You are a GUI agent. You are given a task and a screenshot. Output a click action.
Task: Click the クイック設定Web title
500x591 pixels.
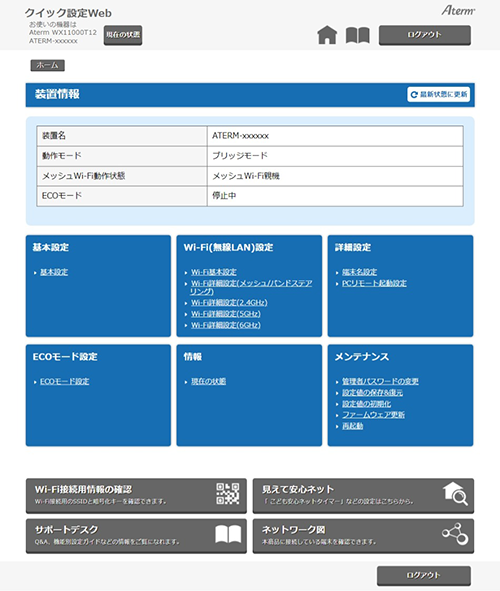pyautogui.click(x=68, y=13)
